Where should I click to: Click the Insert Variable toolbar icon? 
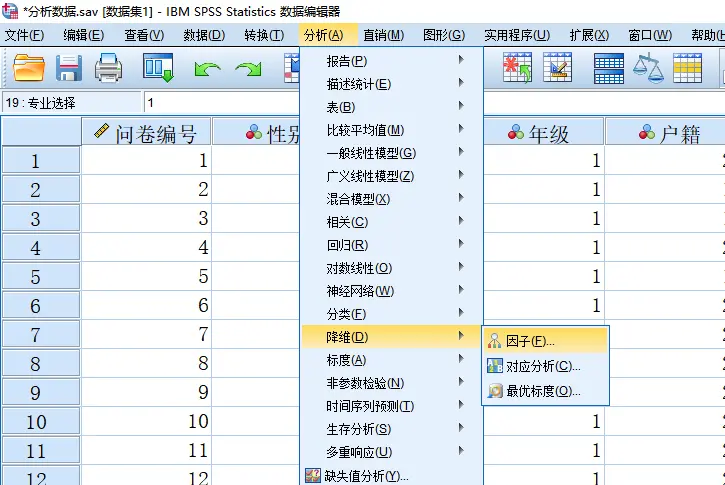557,68
